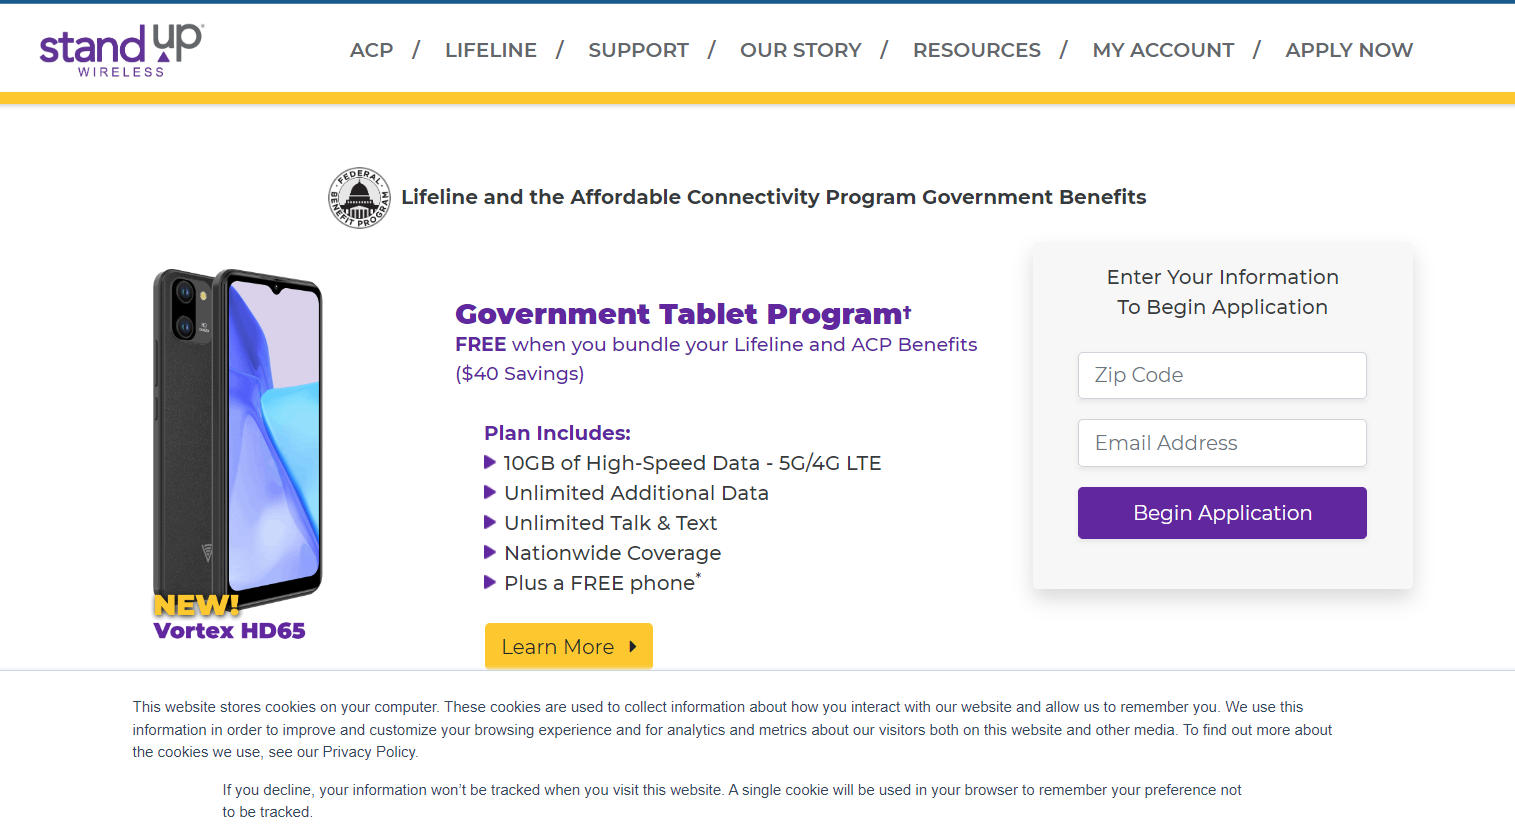Go to the SUPPORT page
Image resolution: width=1515 pixels, height=833 pixels.
pyautogui.click(x=638, y=50)
